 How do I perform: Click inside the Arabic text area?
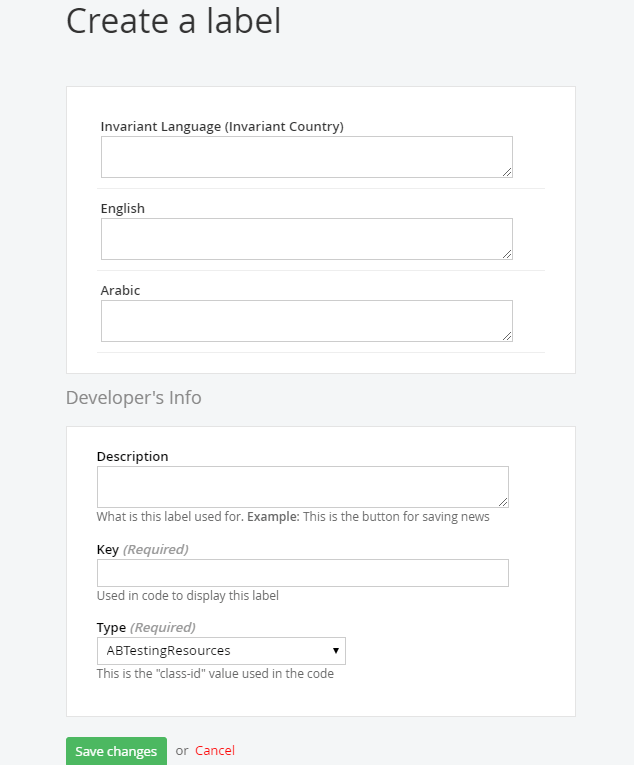(306, 321)
